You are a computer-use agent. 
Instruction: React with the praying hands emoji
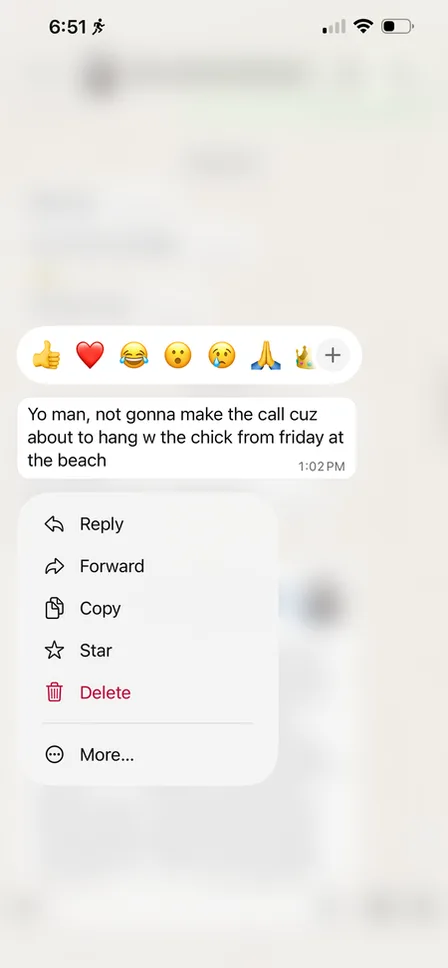[x=266, y=356]
